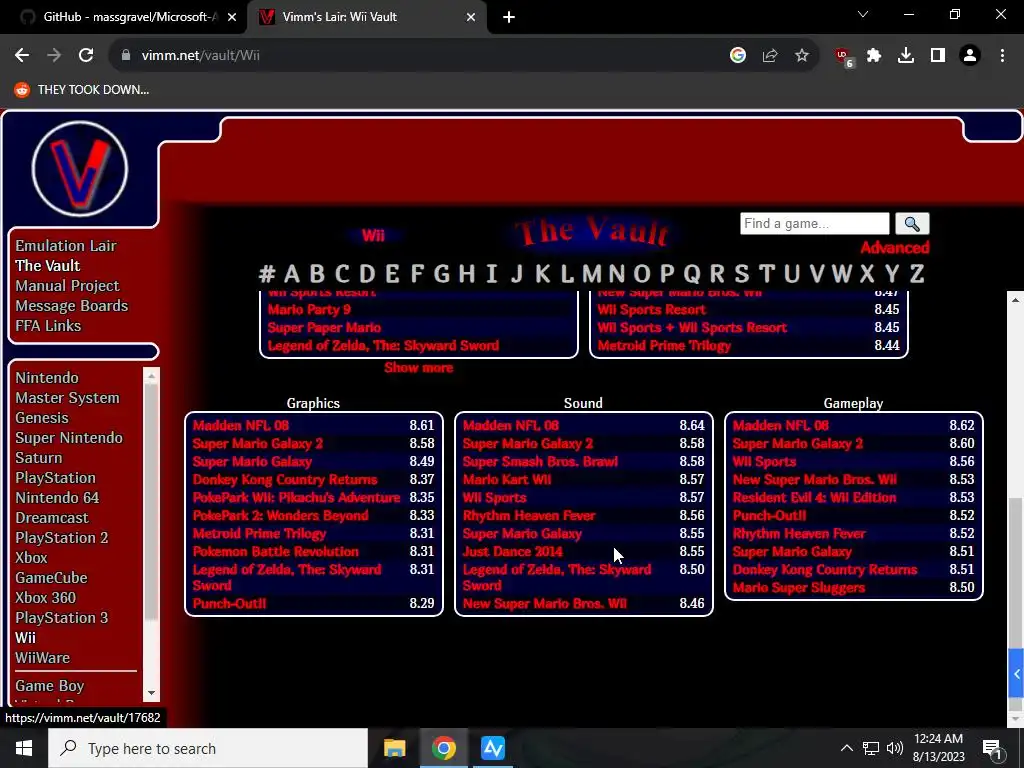Click the Windows taskbar search box
1024x768 pixels.
coord(208,748)
